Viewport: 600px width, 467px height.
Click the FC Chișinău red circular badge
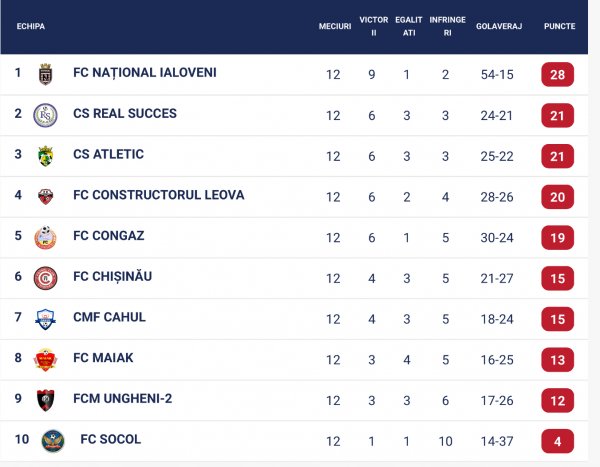tap(45, 278)
